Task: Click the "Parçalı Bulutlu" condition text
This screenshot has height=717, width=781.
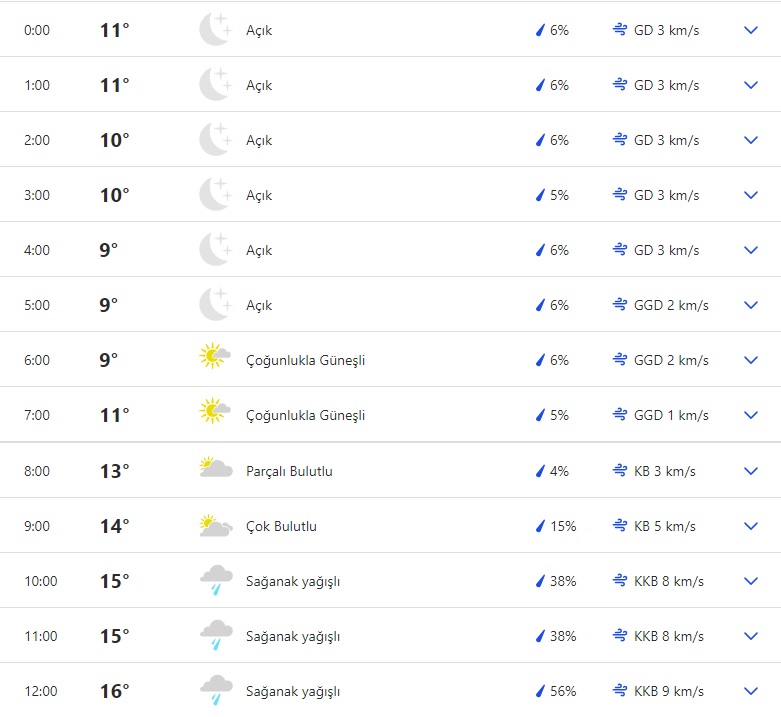Action: pos(289,471)
